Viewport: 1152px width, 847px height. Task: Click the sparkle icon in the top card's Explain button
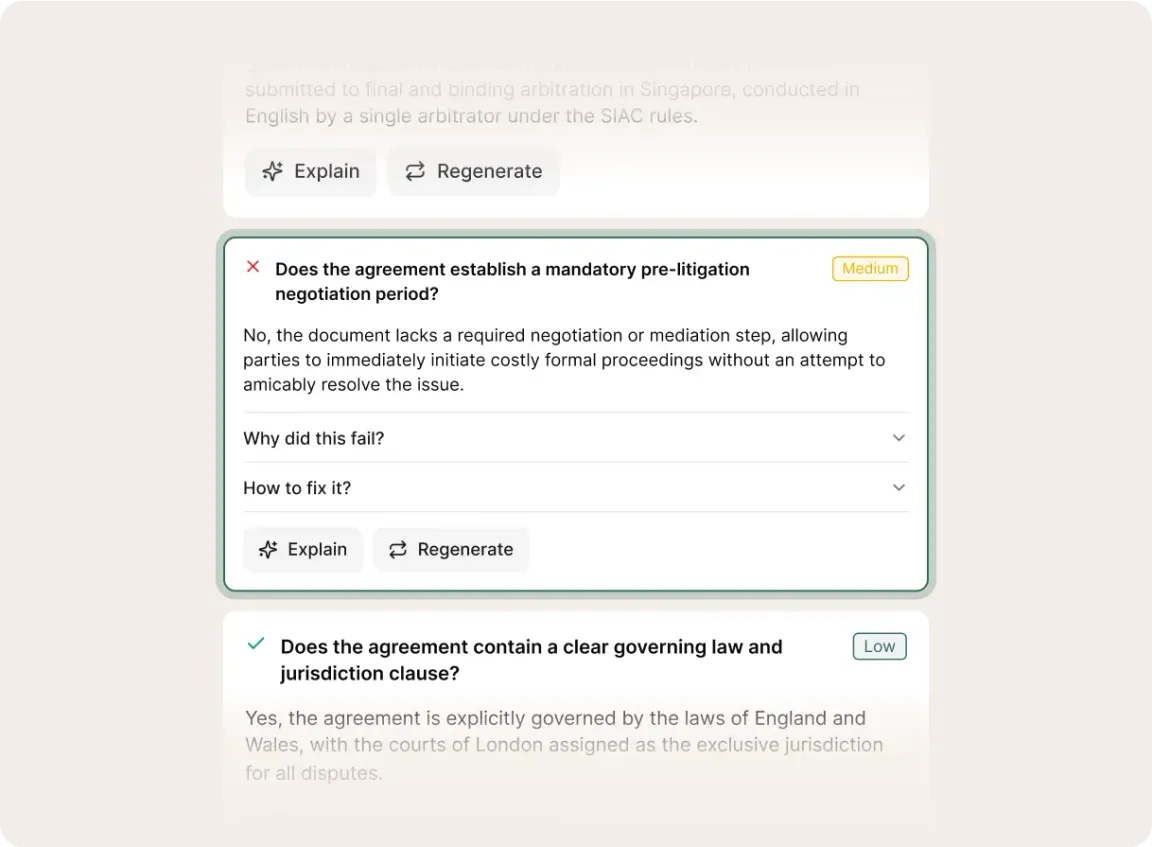tap(272, 172)
